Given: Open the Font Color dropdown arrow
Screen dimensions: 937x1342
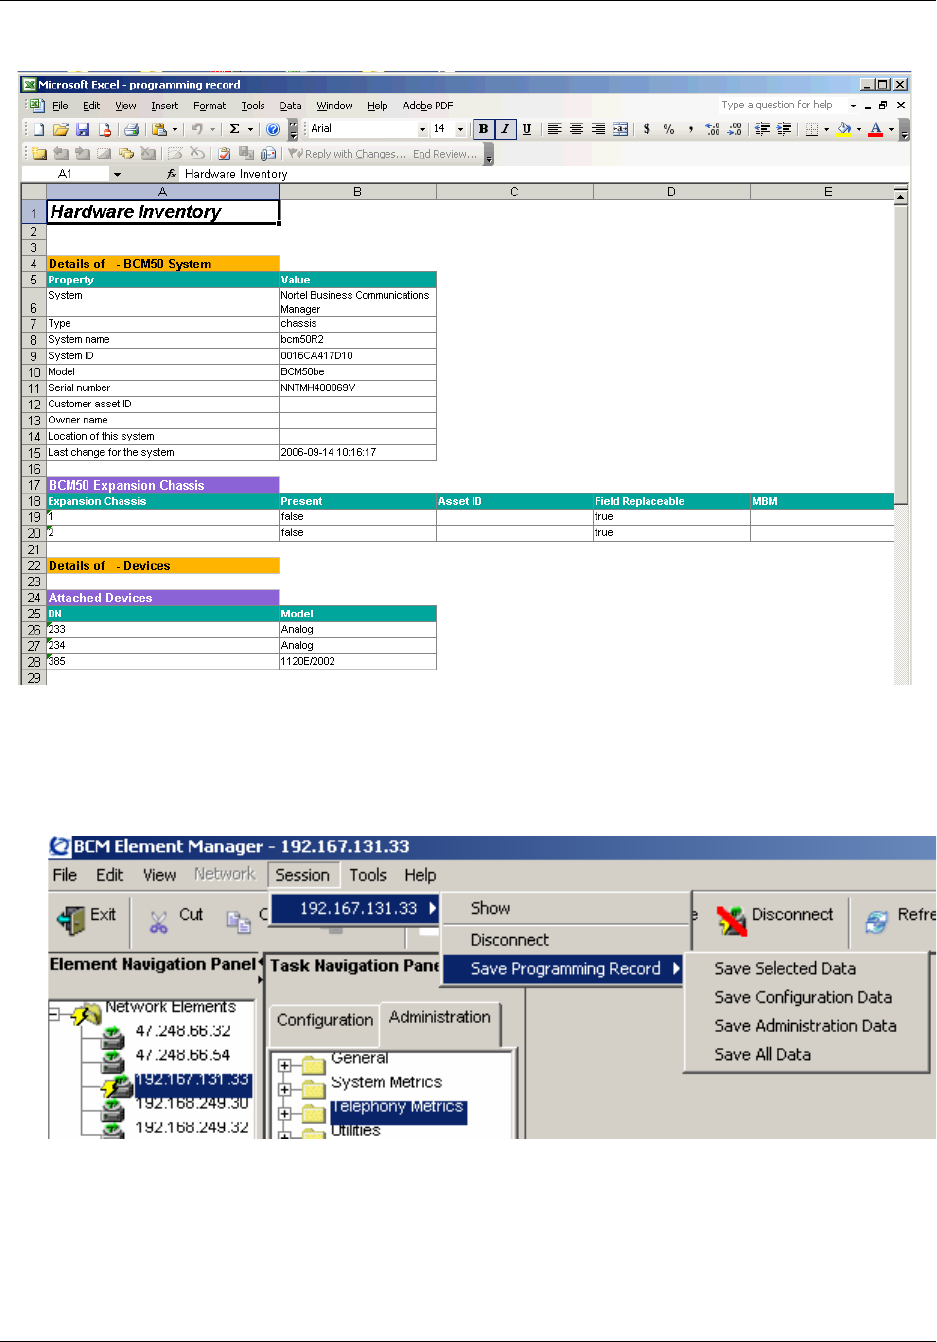Looking at the screenshot, I should click(x=890, y=129).
